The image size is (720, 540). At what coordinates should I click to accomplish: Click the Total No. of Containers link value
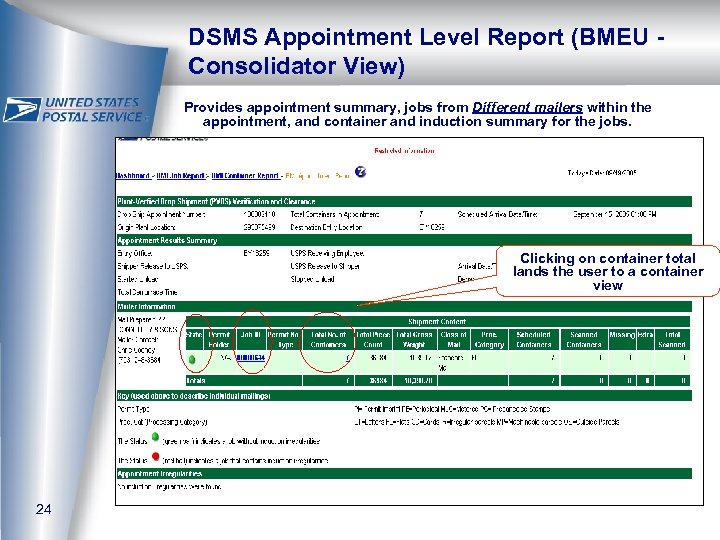[x=348, y=358]
